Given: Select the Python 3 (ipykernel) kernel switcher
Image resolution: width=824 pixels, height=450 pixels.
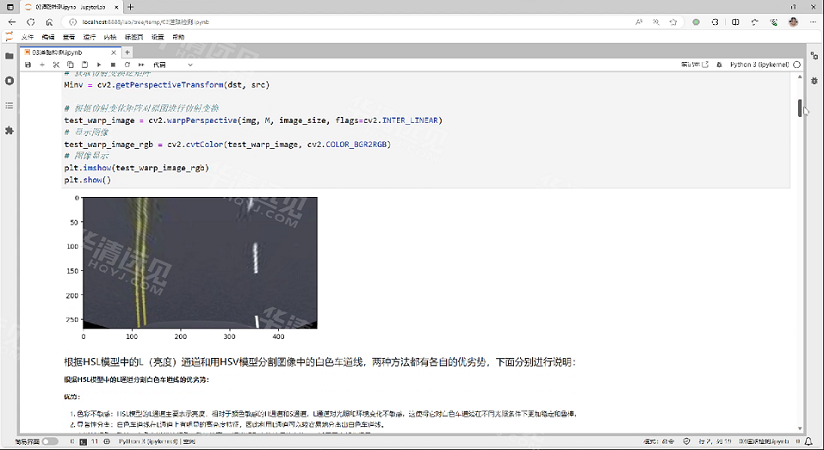Looking at the screenshot, I should point(757,64).
